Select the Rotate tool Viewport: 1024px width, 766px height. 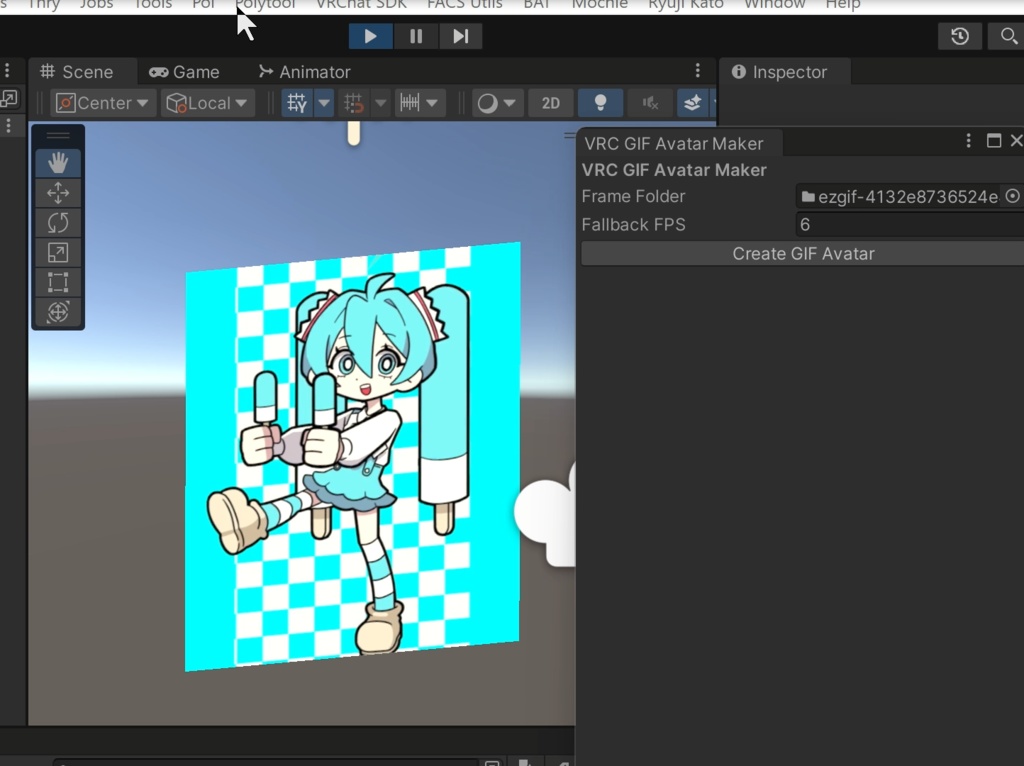tap(58, 222)
